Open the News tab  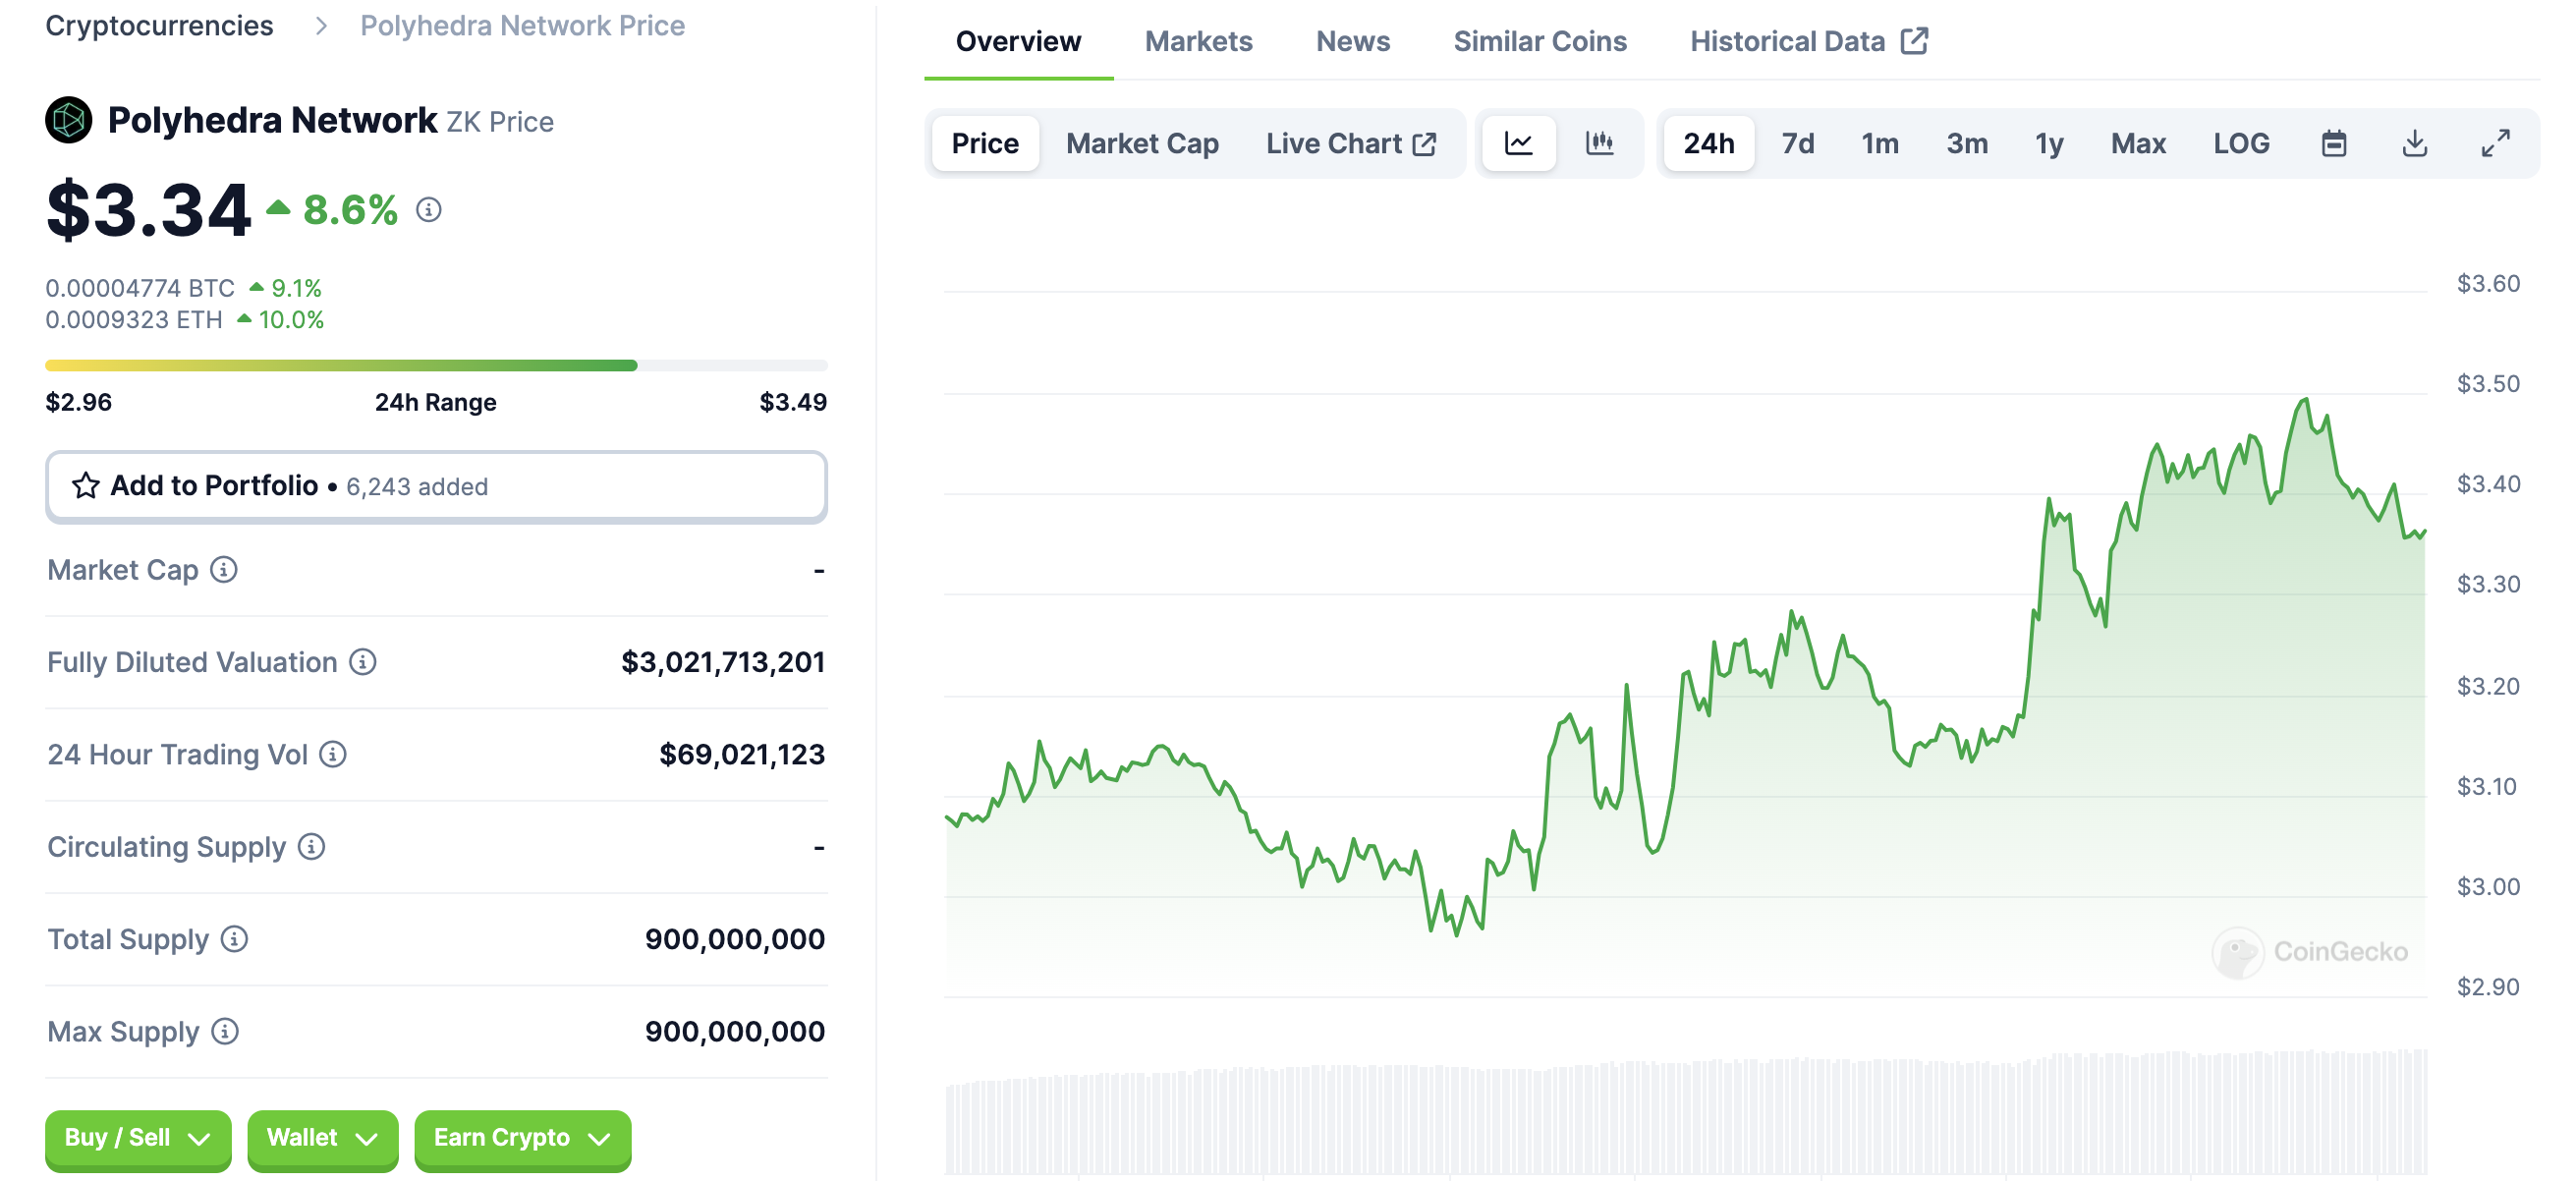[1352, 41]
